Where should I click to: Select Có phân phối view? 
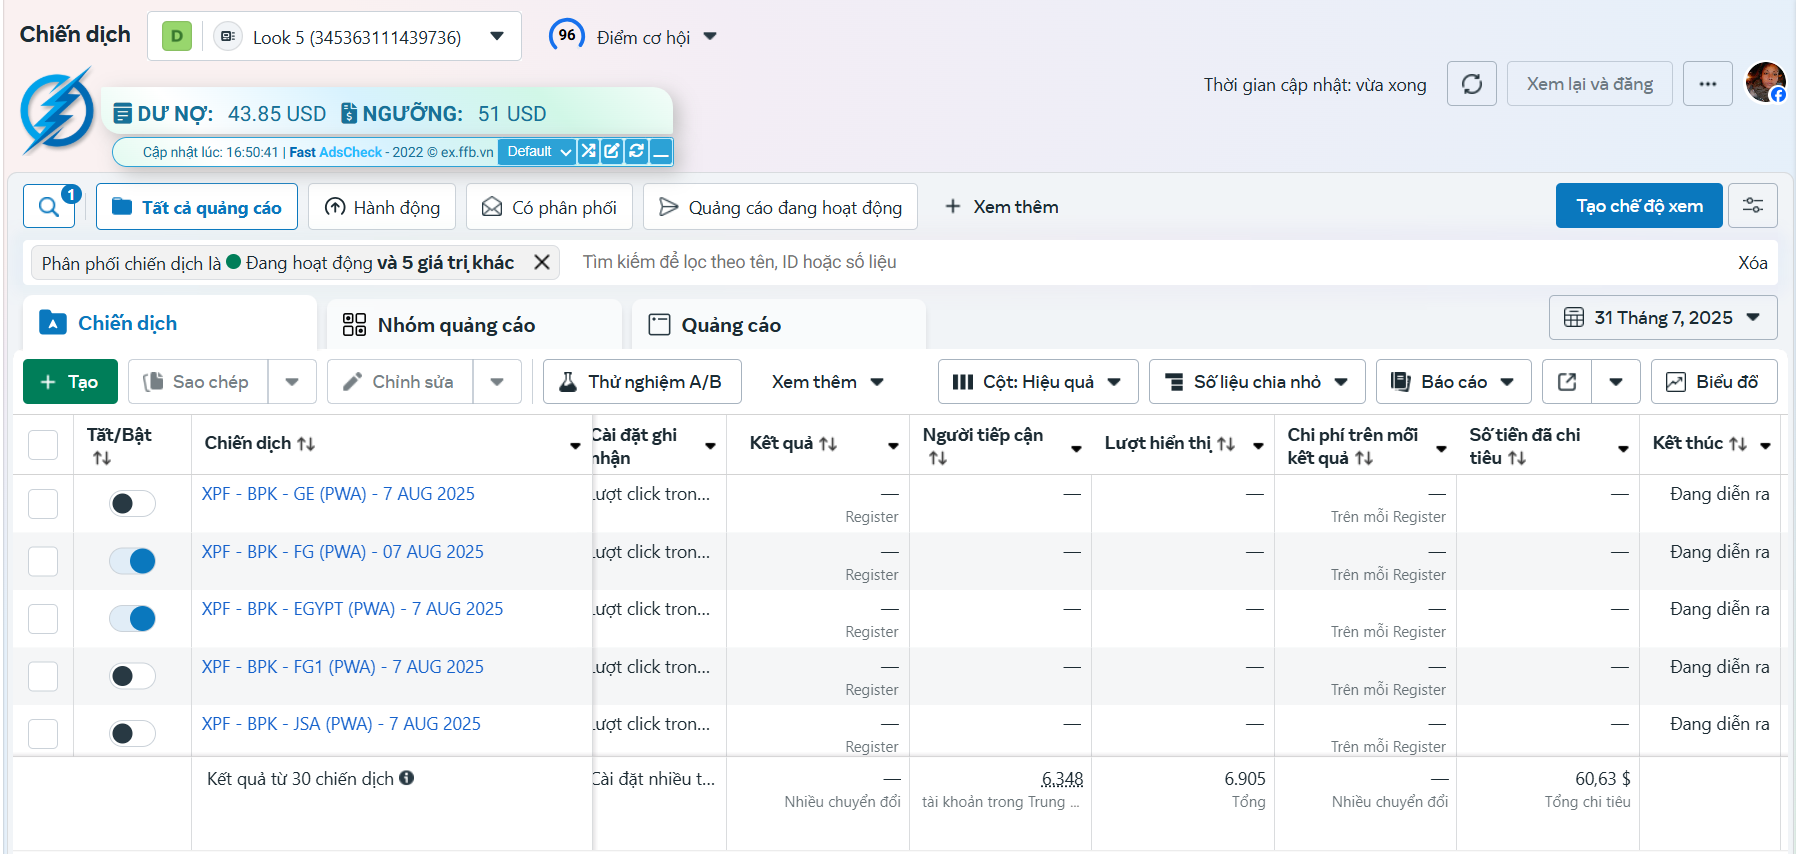pyautogui.click(x=549, y=207)
